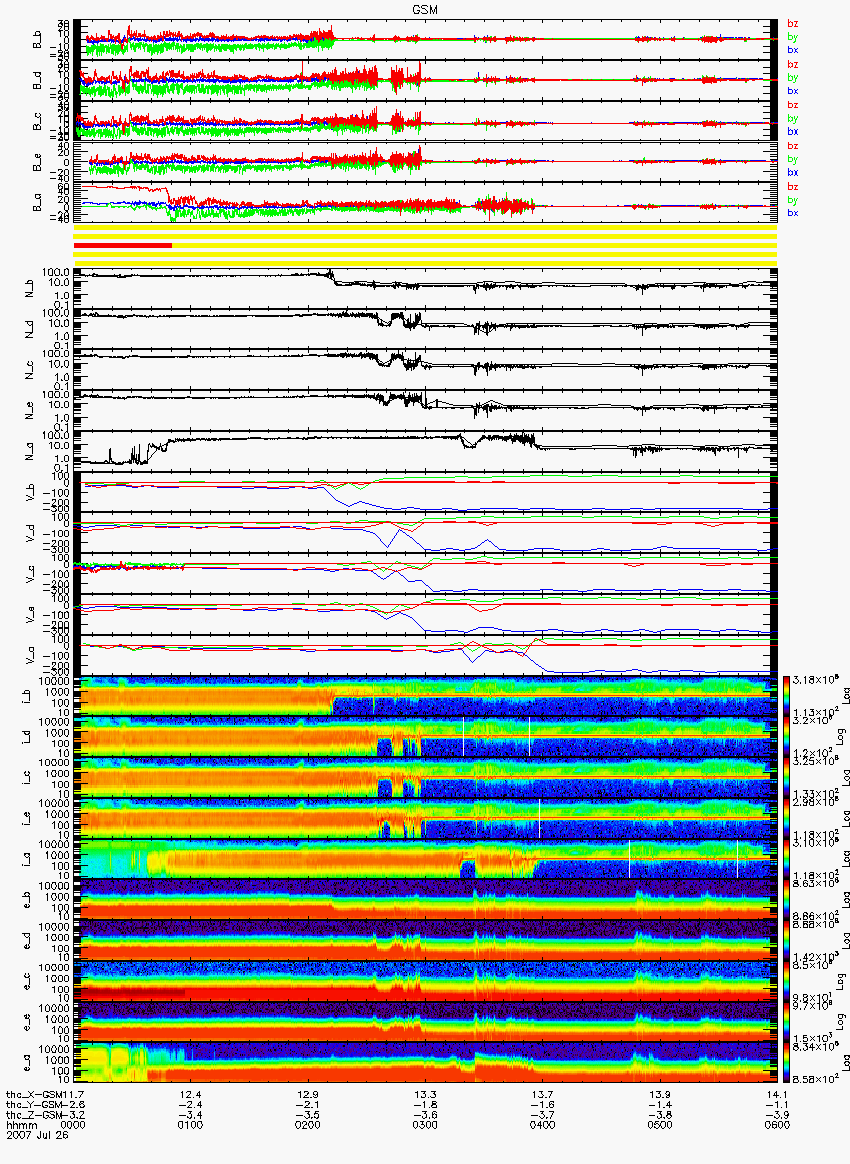Select the i_a ion spectrogram label
Image resolution: width=850 pixels, height=1164 pixels.
[25, 860]
